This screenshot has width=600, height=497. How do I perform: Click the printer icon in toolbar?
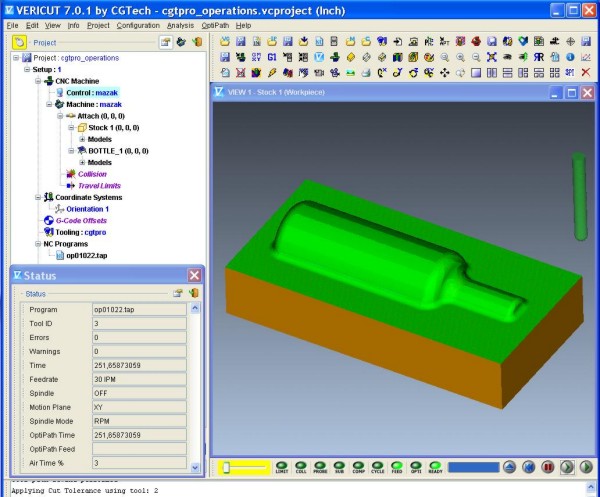366,72
